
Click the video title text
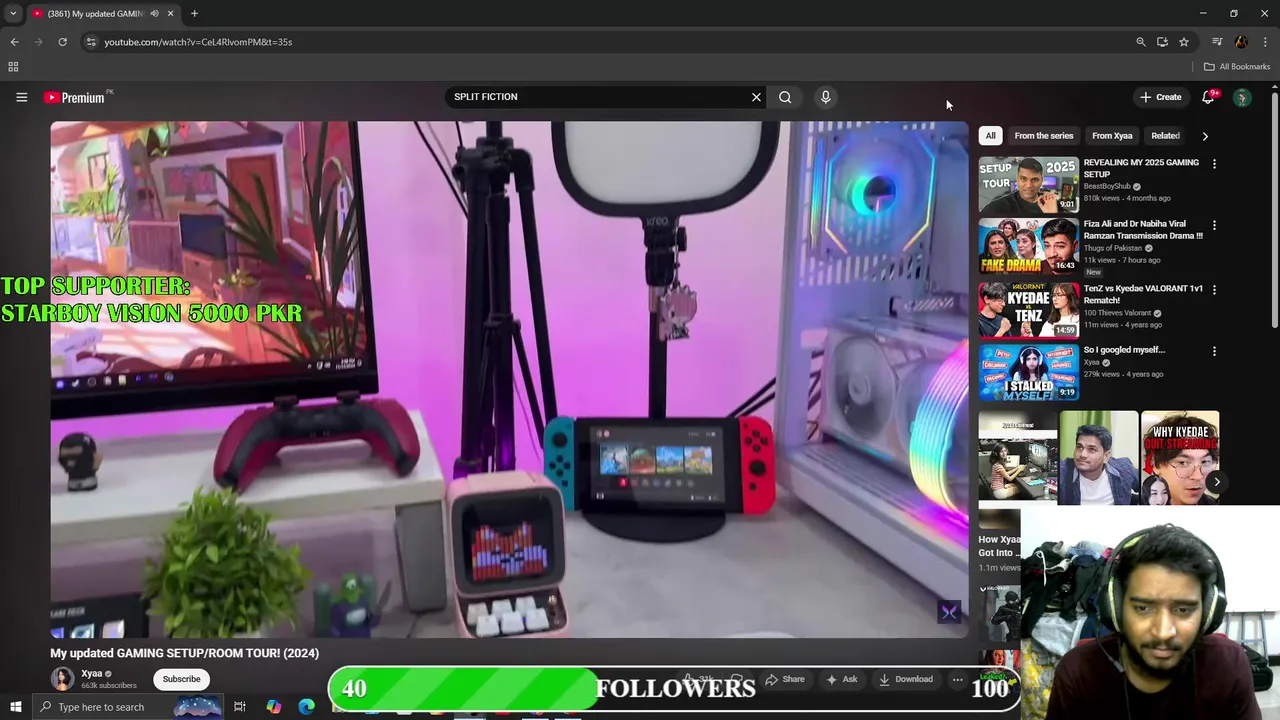point(185,653)
